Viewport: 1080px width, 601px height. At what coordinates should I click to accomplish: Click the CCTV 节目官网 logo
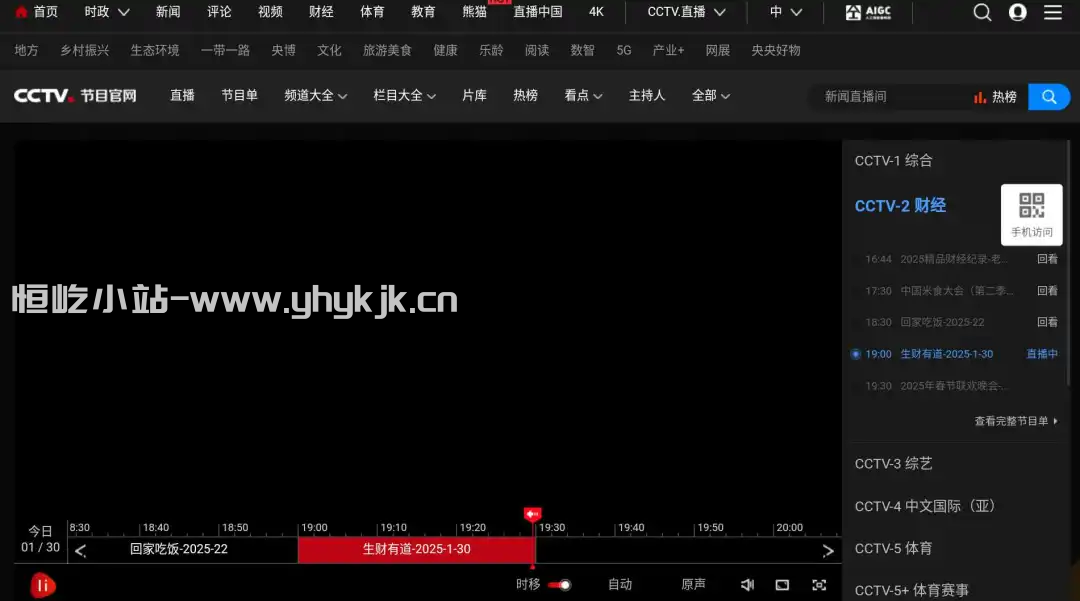(75, 96)
